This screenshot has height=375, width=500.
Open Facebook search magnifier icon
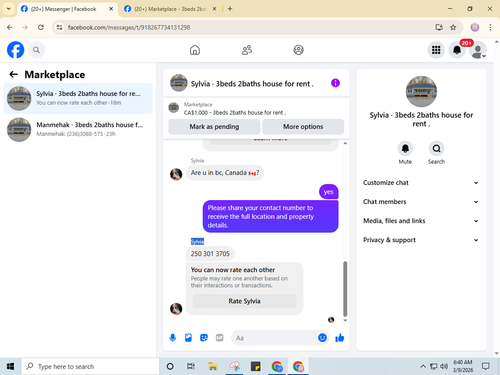coord(36,50)
